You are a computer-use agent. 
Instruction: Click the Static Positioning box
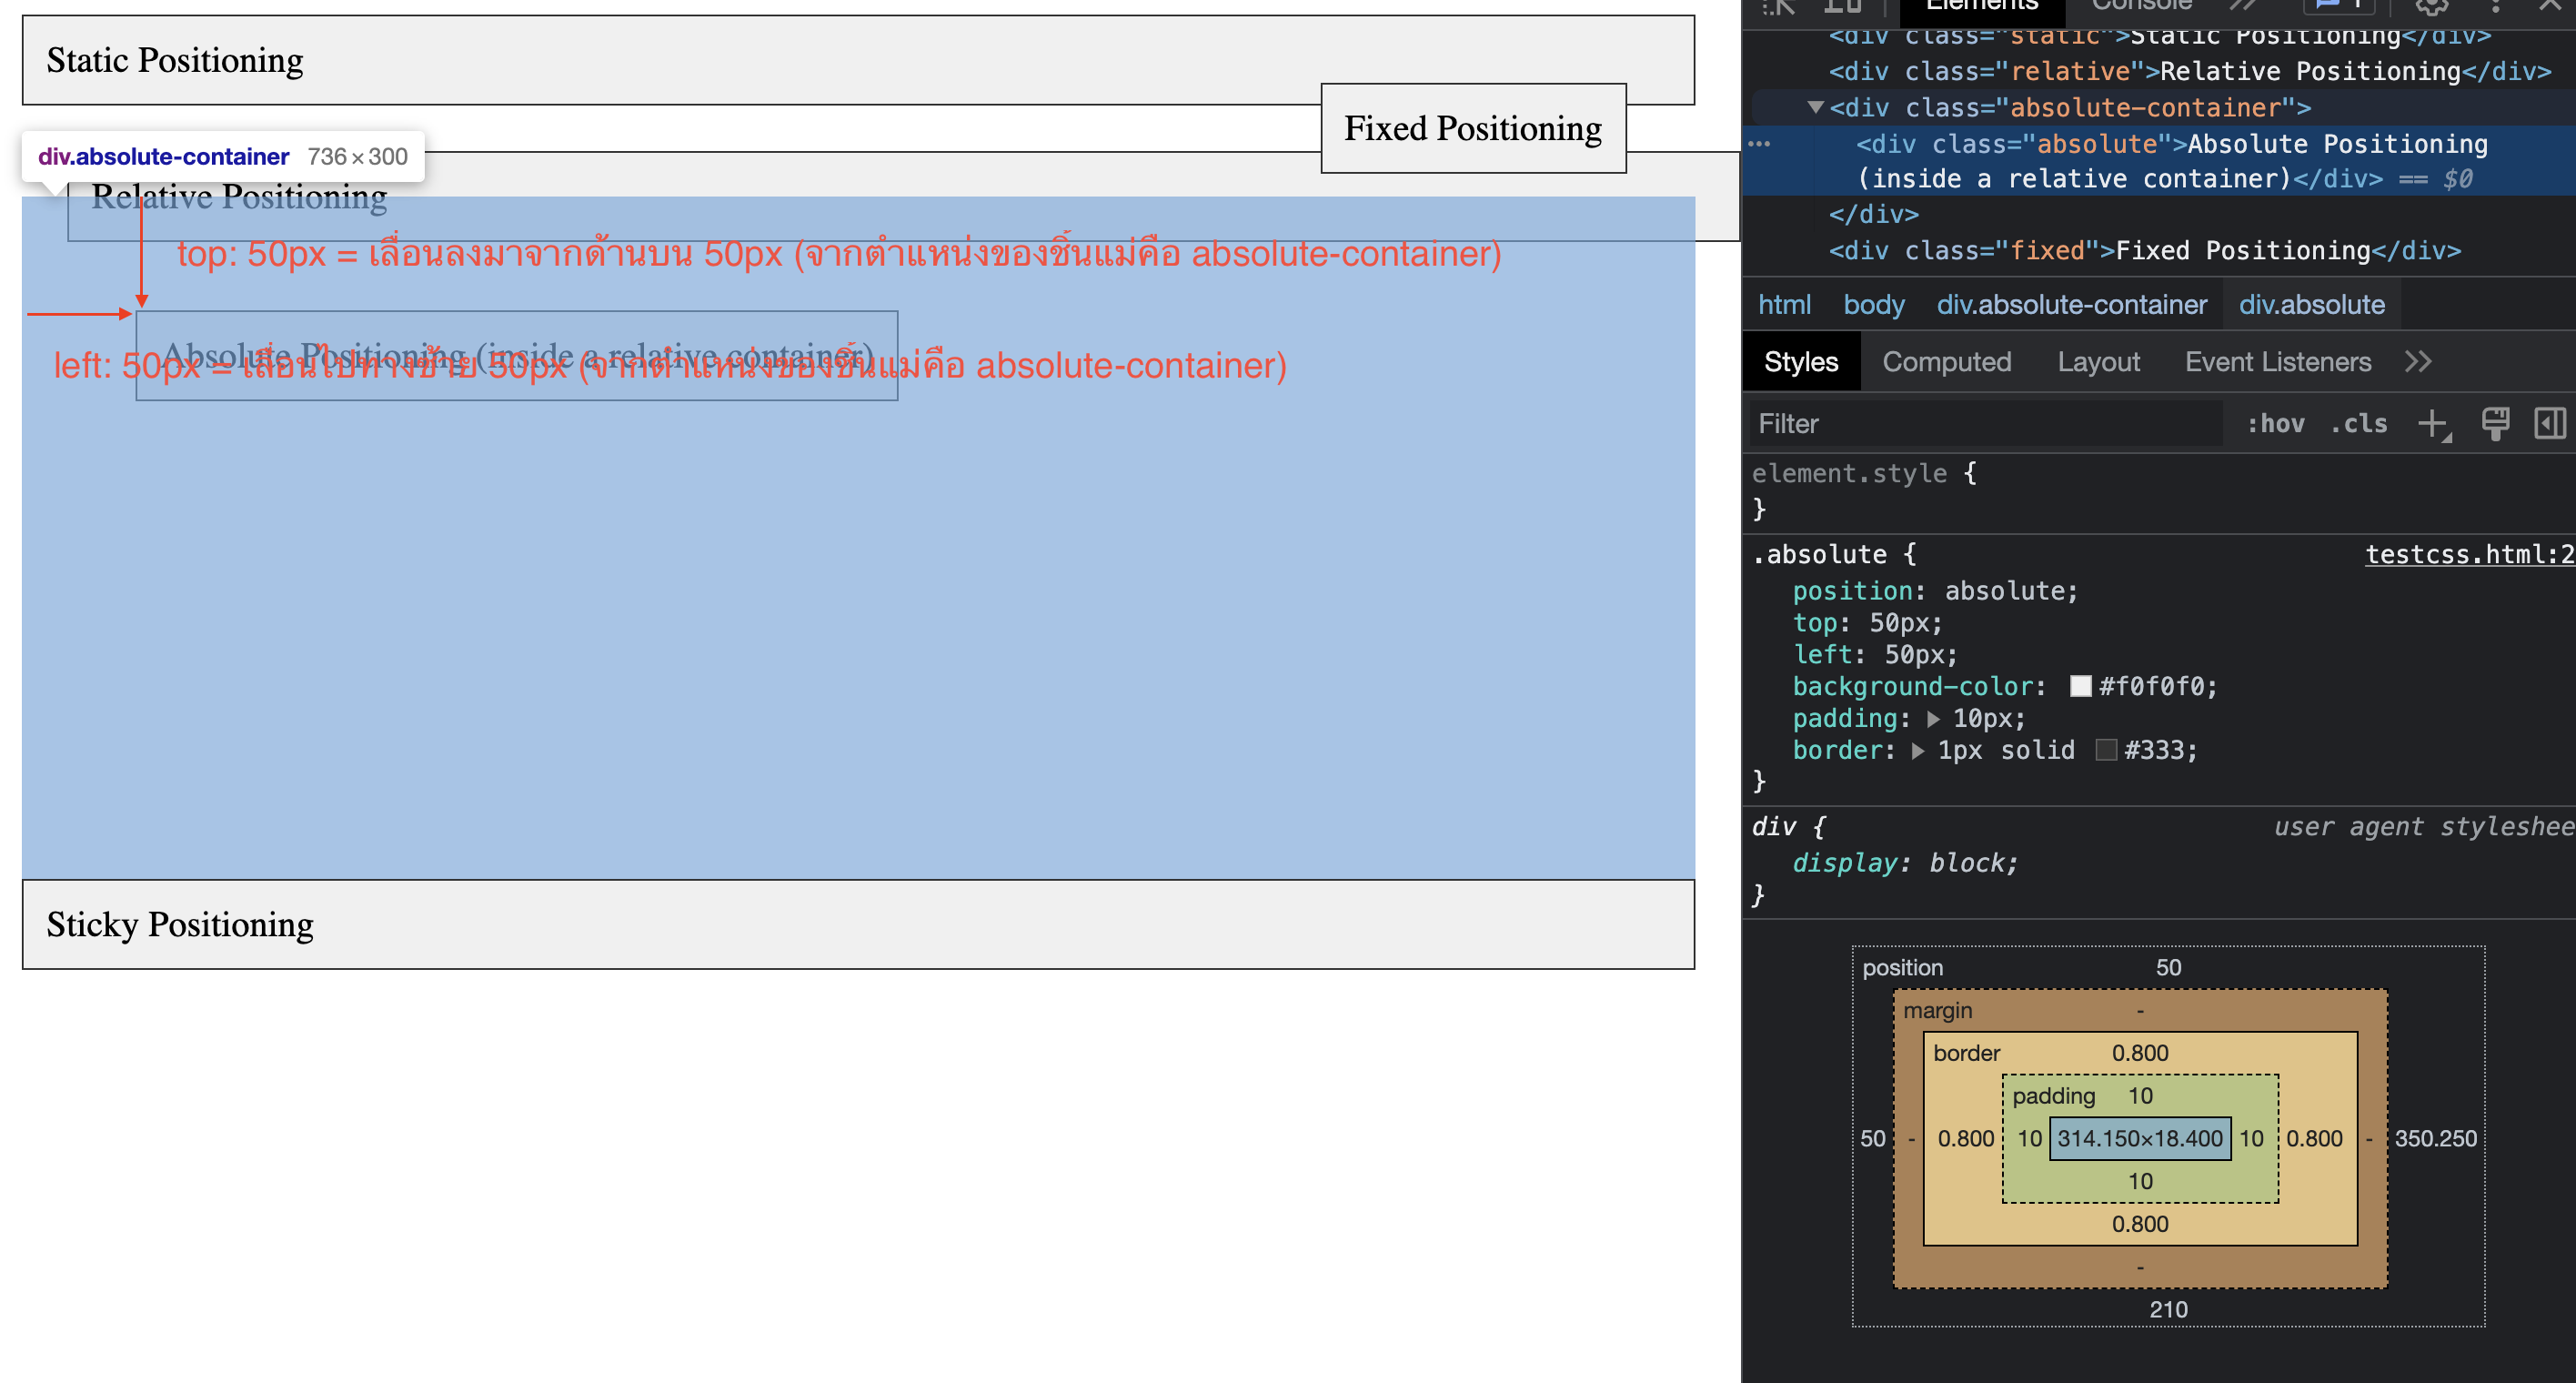858,60
